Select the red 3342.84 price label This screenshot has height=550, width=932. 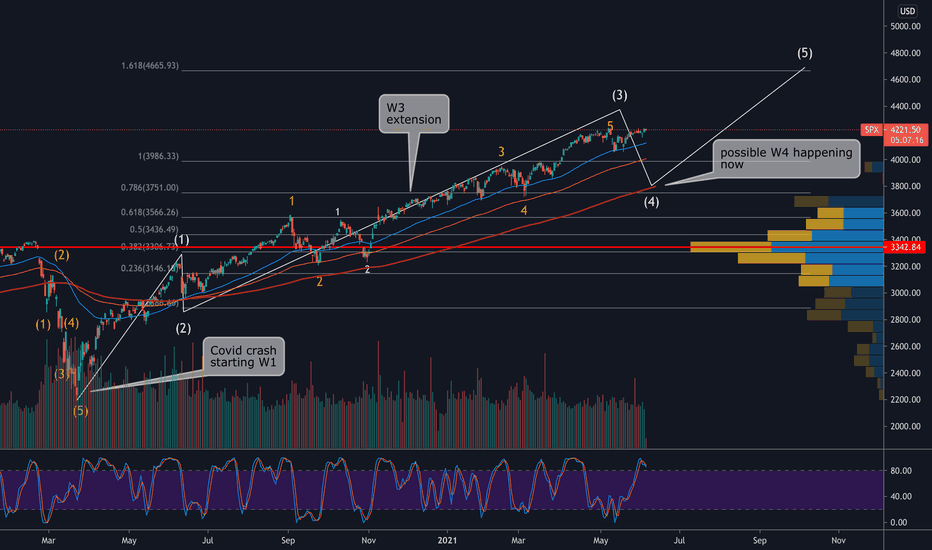tap(906, 247)
